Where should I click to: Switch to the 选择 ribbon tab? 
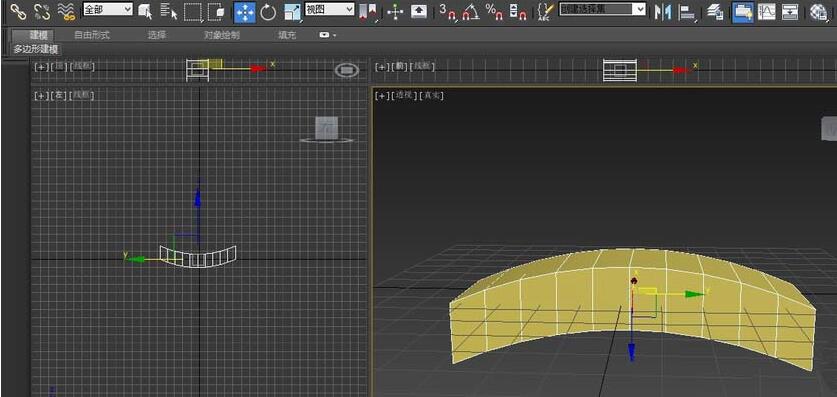coord(157,35)
